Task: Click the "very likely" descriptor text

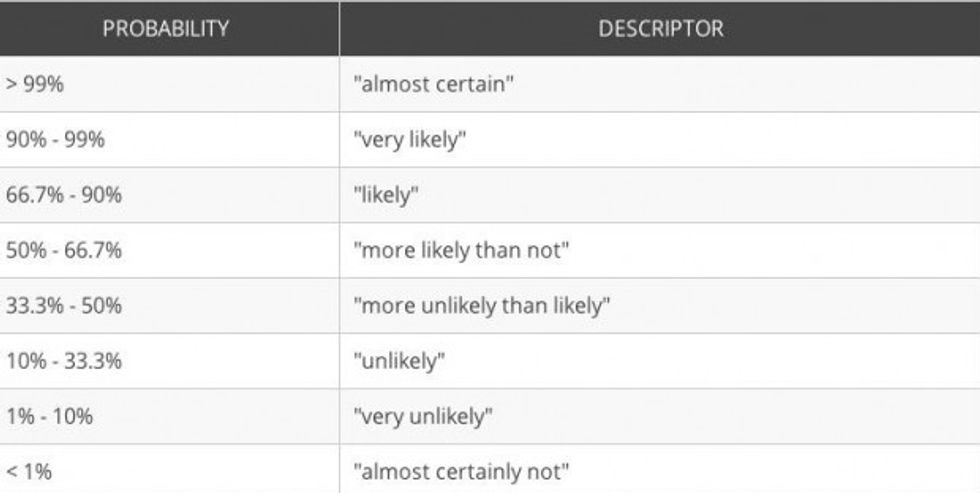Action: (410, 140)
